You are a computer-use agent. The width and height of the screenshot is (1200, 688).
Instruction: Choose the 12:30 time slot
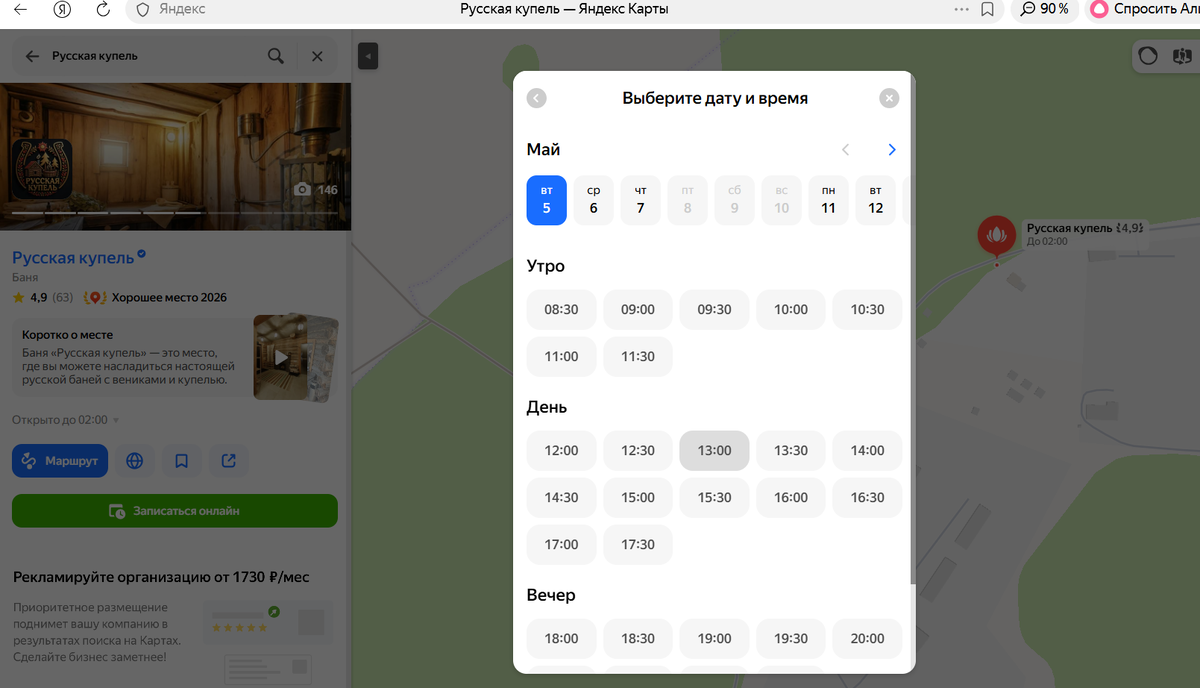[638, 450]
